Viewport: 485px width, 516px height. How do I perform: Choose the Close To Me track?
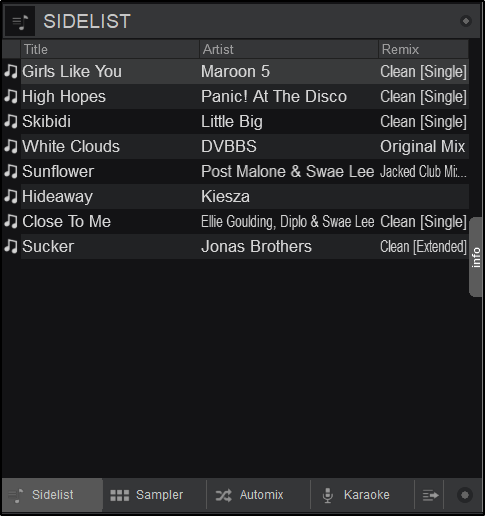(236, 221)
